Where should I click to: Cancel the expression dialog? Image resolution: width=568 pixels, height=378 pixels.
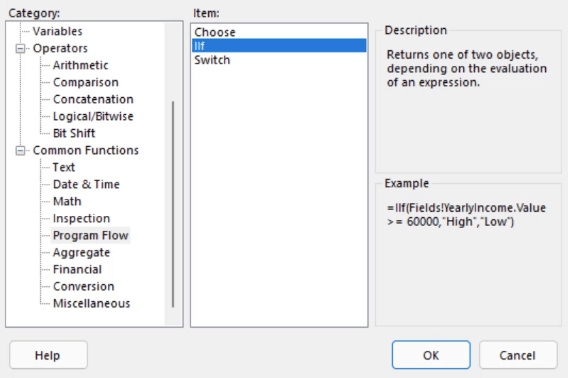pos(518,355)
